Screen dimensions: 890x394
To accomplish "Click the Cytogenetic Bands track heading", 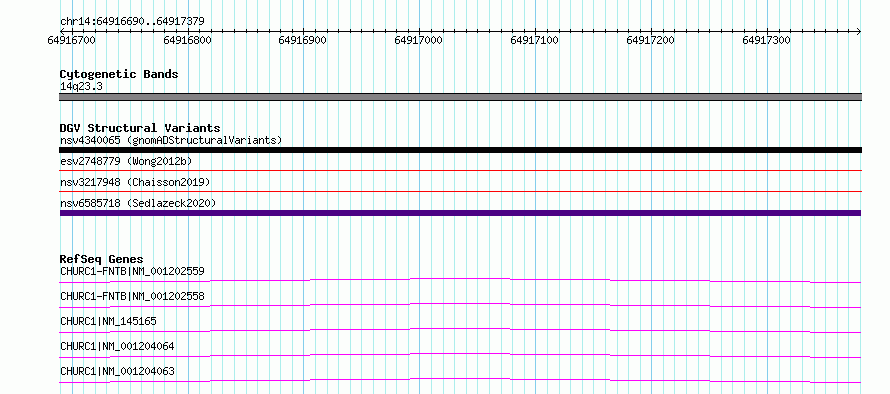I will pyautogui.click(x=119, y=74).
